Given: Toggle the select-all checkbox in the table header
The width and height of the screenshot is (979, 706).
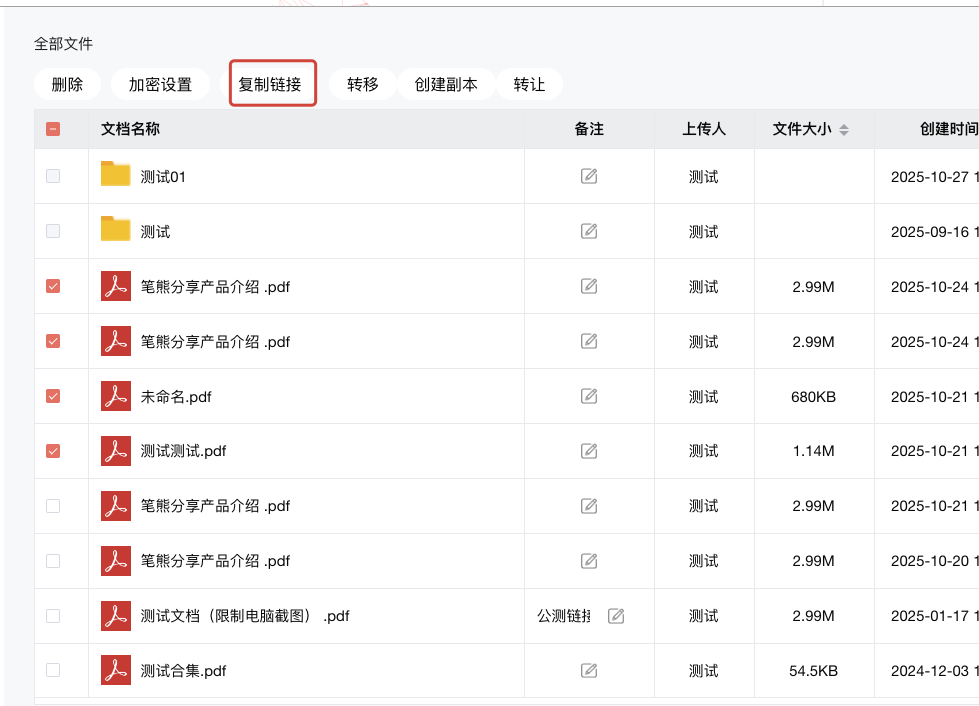Looking at the screenshot, I should point(53,129).
